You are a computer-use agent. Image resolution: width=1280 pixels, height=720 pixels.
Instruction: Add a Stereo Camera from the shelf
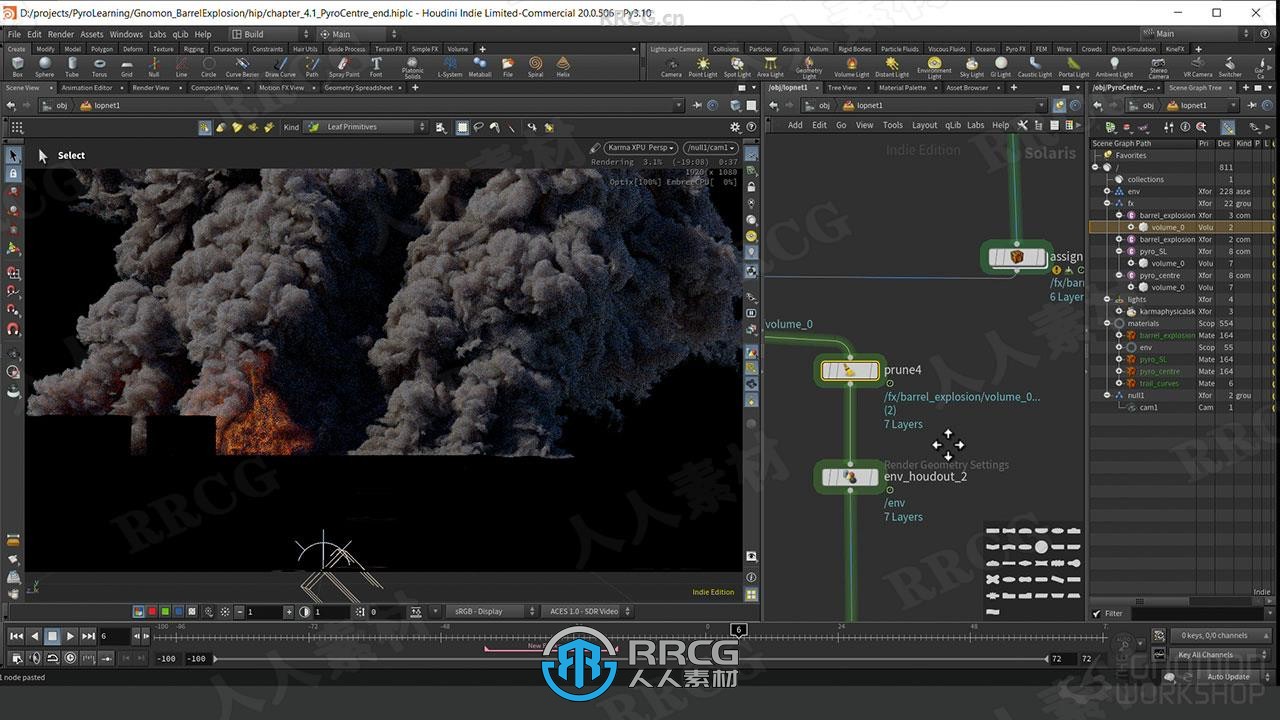tap(1158, 68)
